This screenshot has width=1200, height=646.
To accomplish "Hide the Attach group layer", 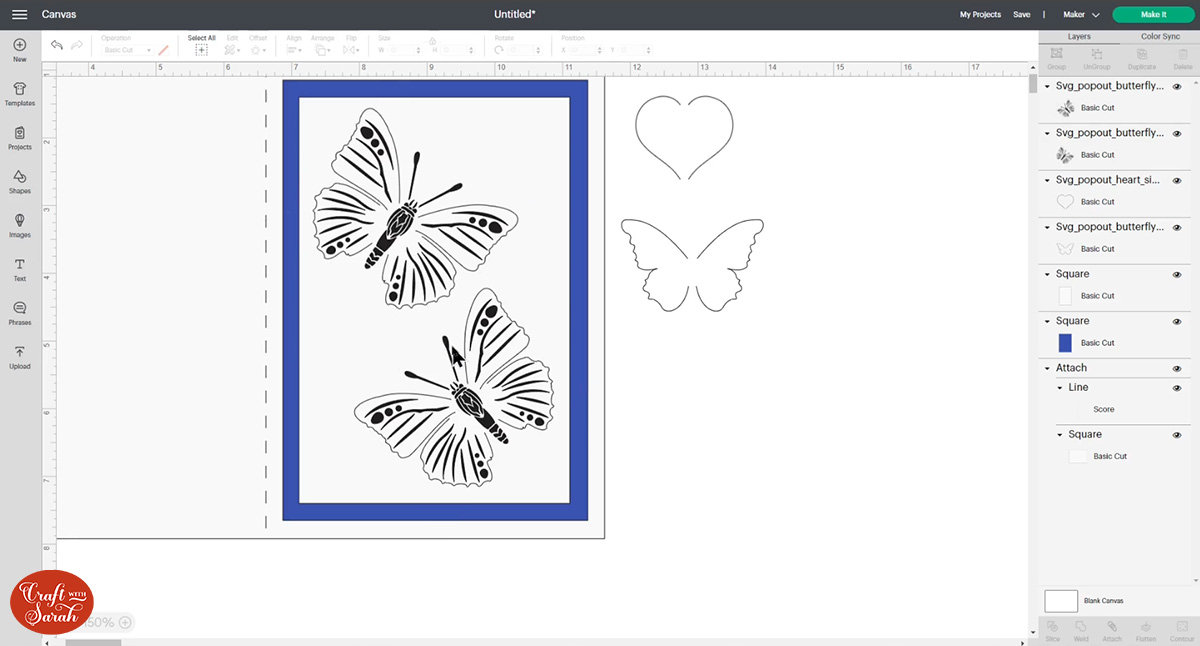I will 1178,367.
